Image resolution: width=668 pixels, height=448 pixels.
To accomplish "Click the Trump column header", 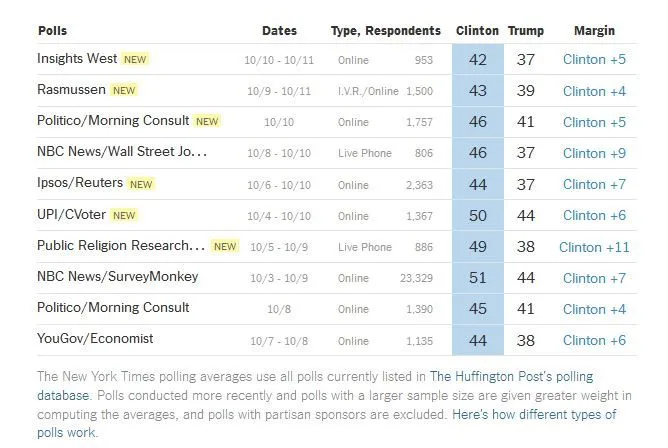I will pyautogui.click(x=526, y=31).
